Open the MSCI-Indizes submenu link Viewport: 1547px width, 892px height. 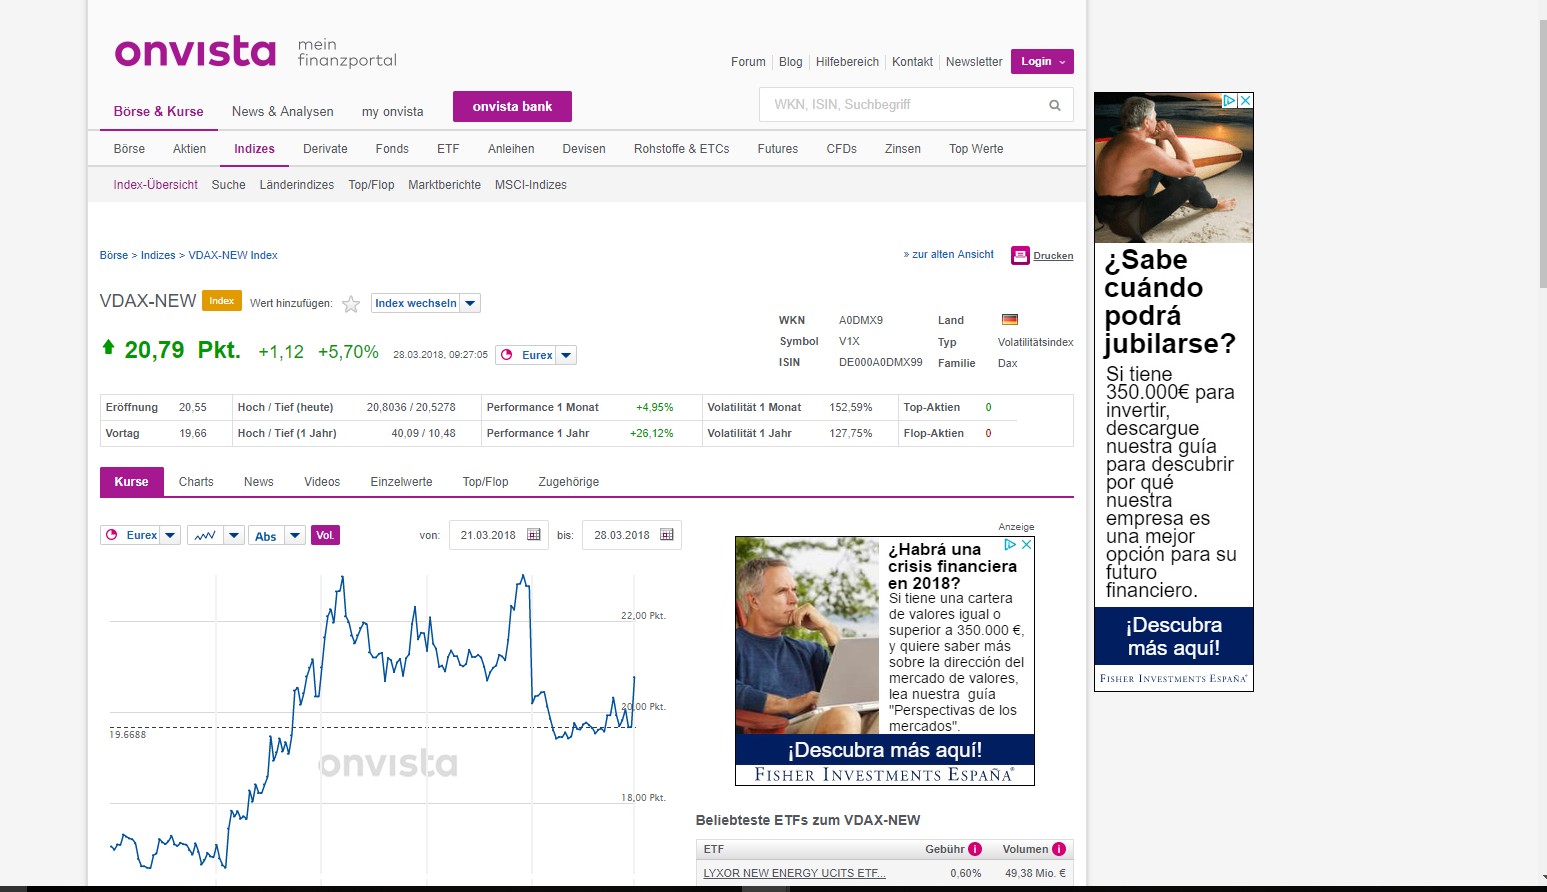coord(531,185)
